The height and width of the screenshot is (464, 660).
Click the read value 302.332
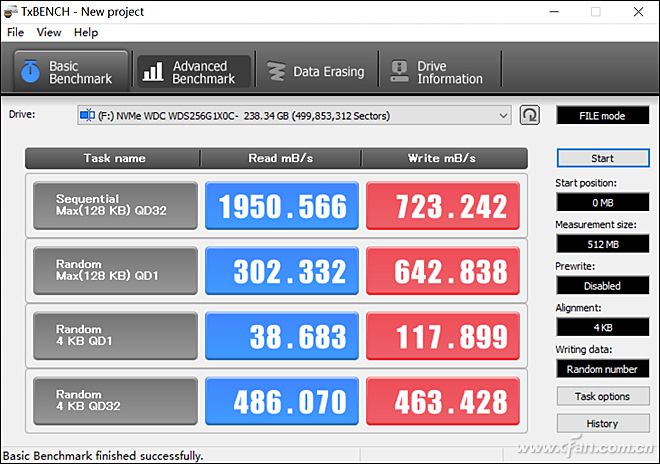282,271
